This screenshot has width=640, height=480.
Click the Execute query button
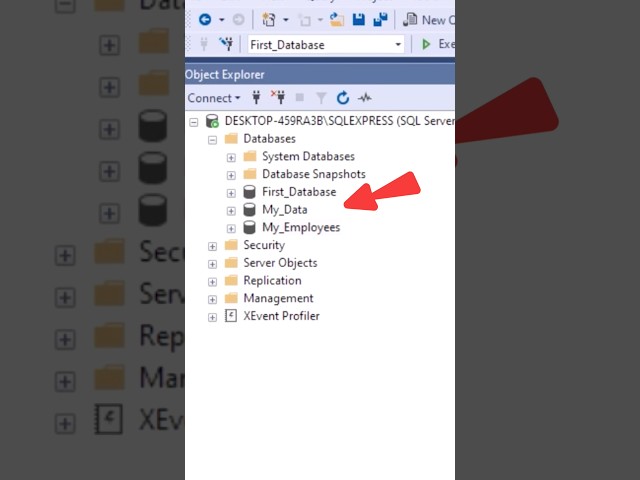438,44
